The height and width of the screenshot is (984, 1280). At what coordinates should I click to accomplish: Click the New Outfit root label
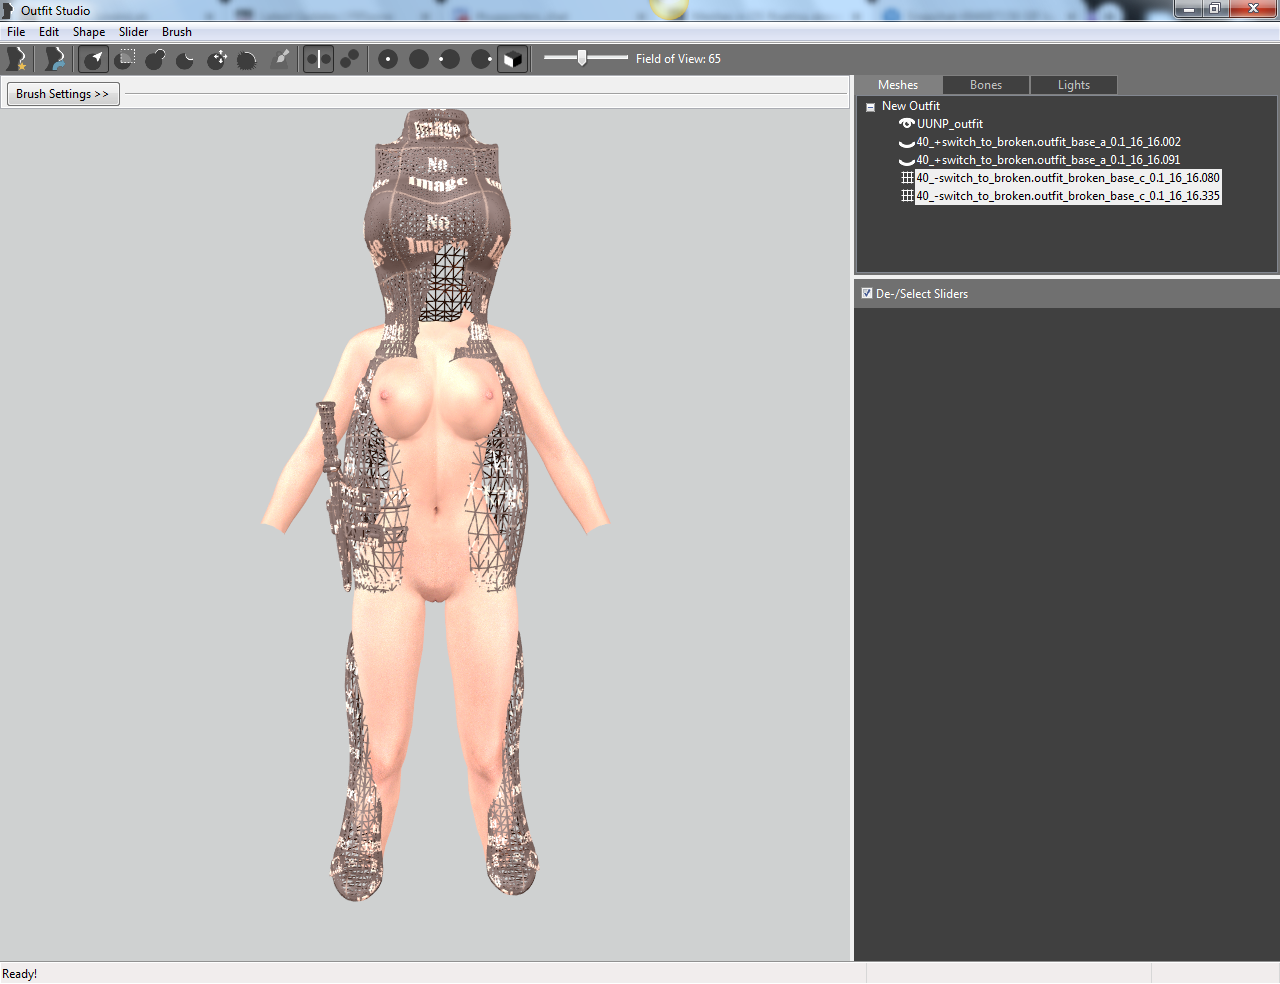pos(911,106)
